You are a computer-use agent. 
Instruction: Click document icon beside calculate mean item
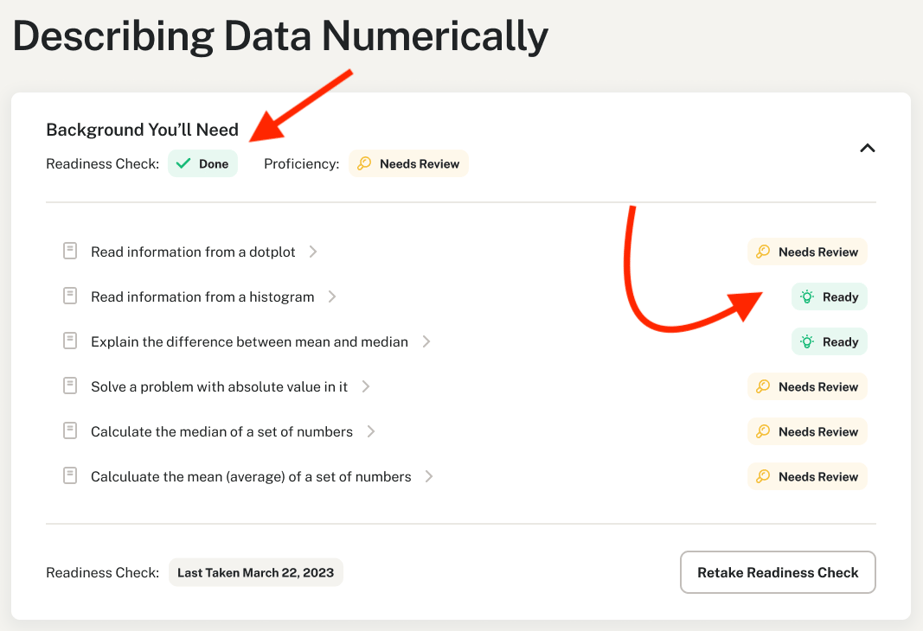coord(70,476)
